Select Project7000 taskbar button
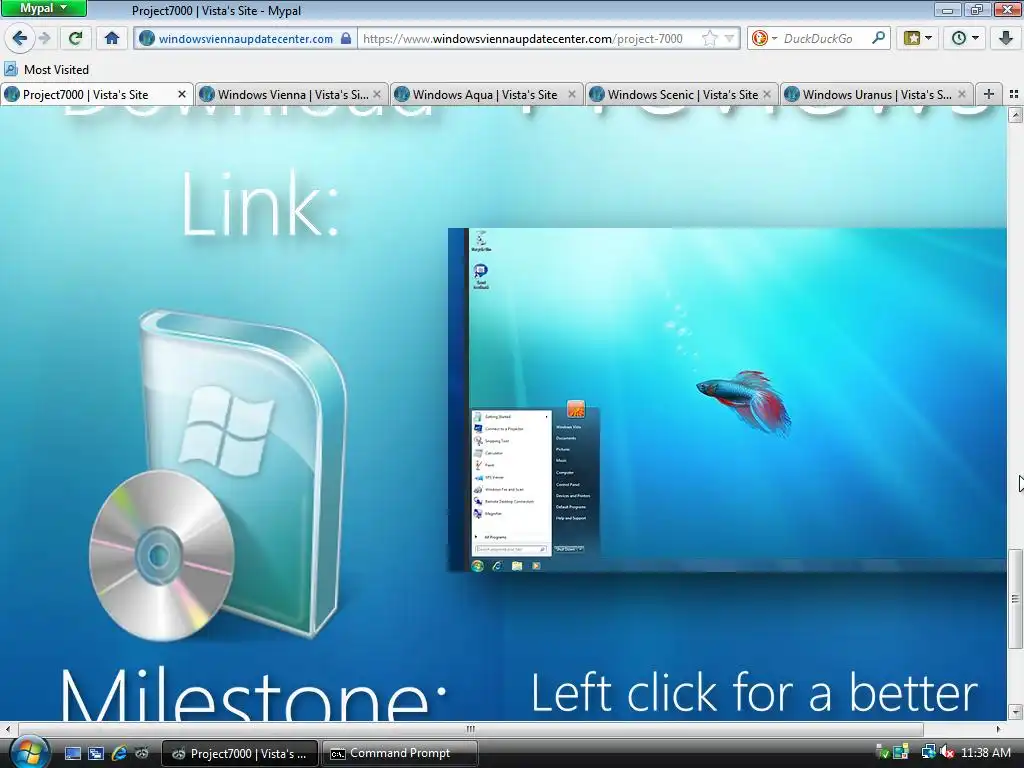This screenshot has height=768, width=1024. click(239, 754)
